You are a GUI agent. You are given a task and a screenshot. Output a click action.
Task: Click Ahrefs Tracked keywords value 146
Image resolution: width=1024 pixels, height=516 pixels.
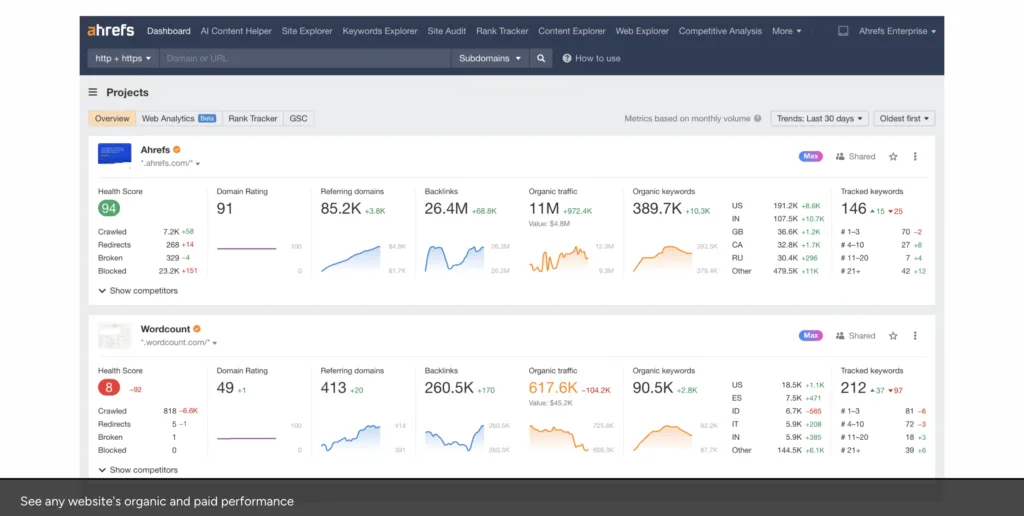854,208
